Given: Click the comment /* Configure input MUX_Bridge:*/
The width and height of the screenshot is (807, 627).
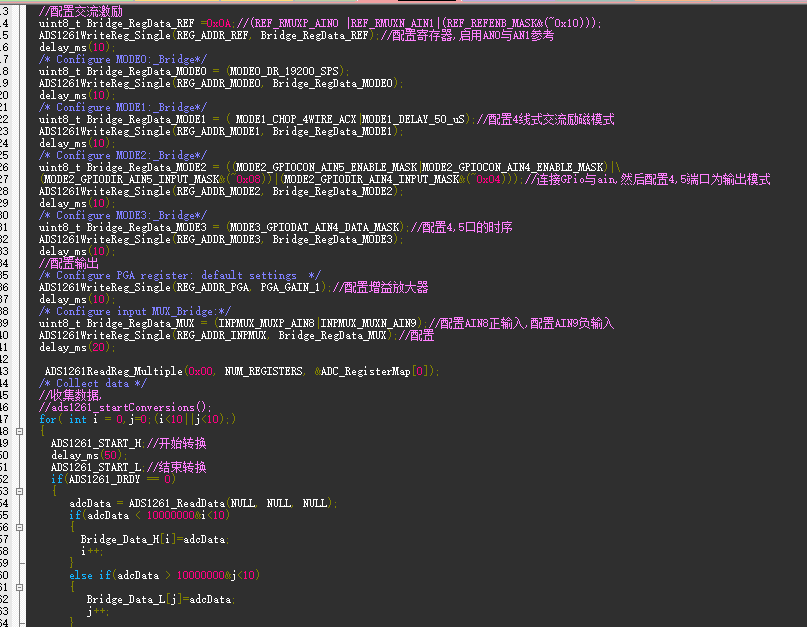Looking at the screenshot, I should 135,311.
